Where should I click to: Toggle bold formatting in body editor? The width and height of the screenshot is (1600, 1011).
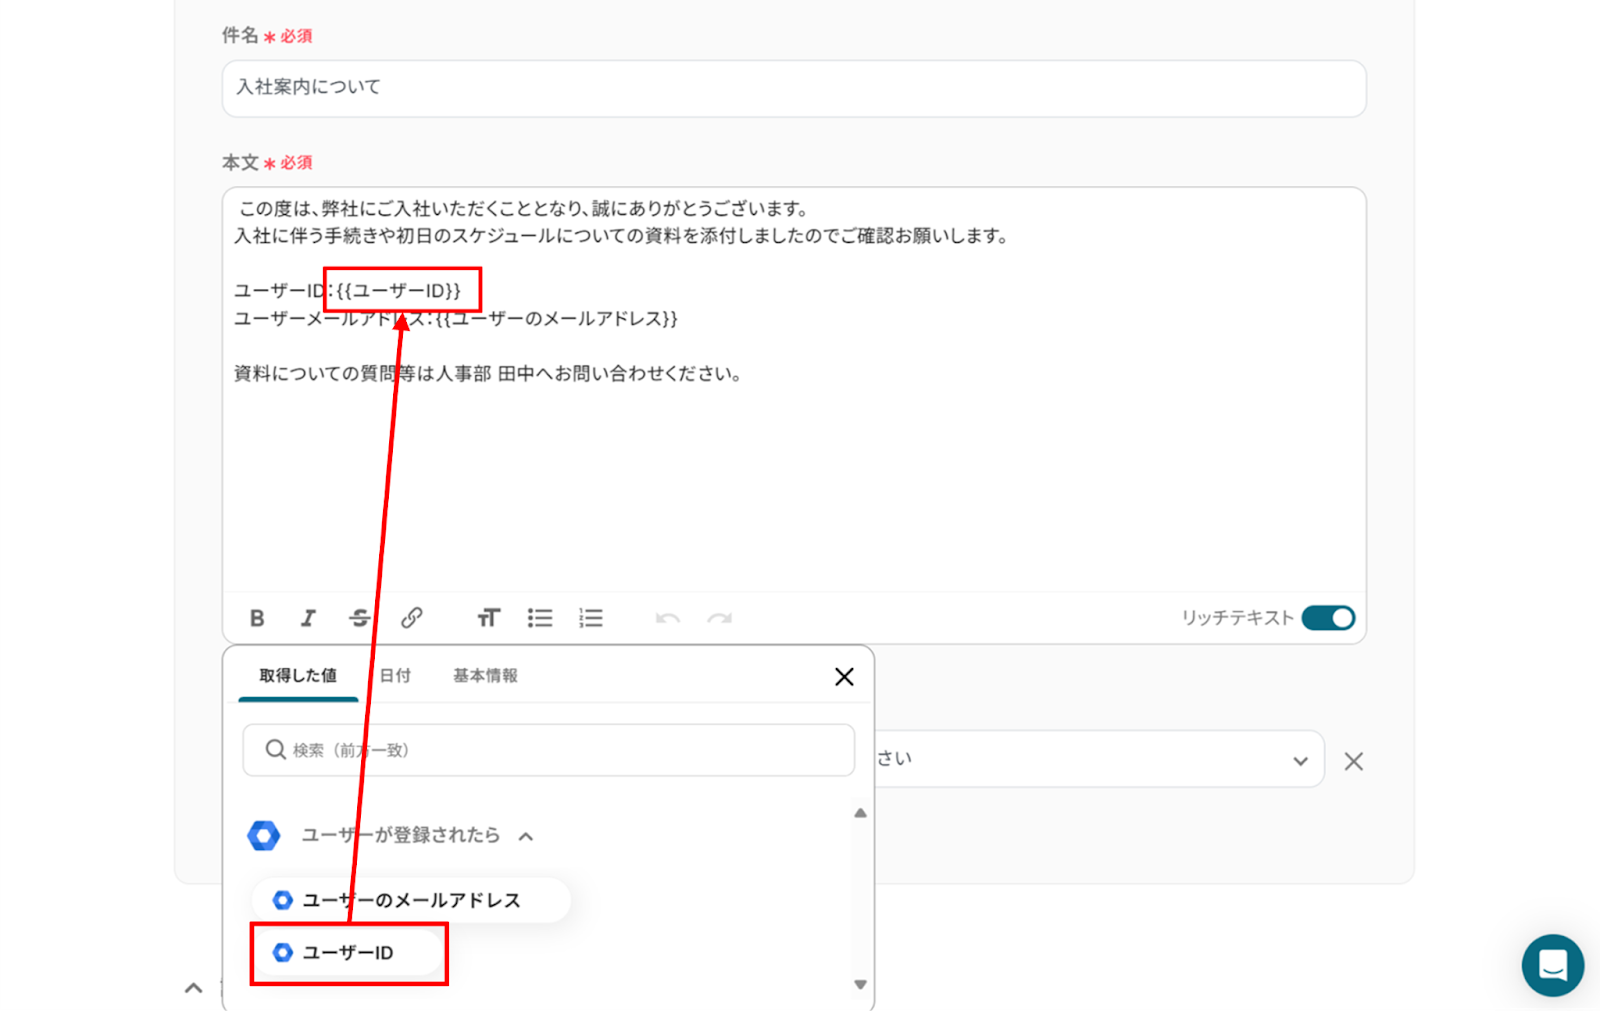257,618
